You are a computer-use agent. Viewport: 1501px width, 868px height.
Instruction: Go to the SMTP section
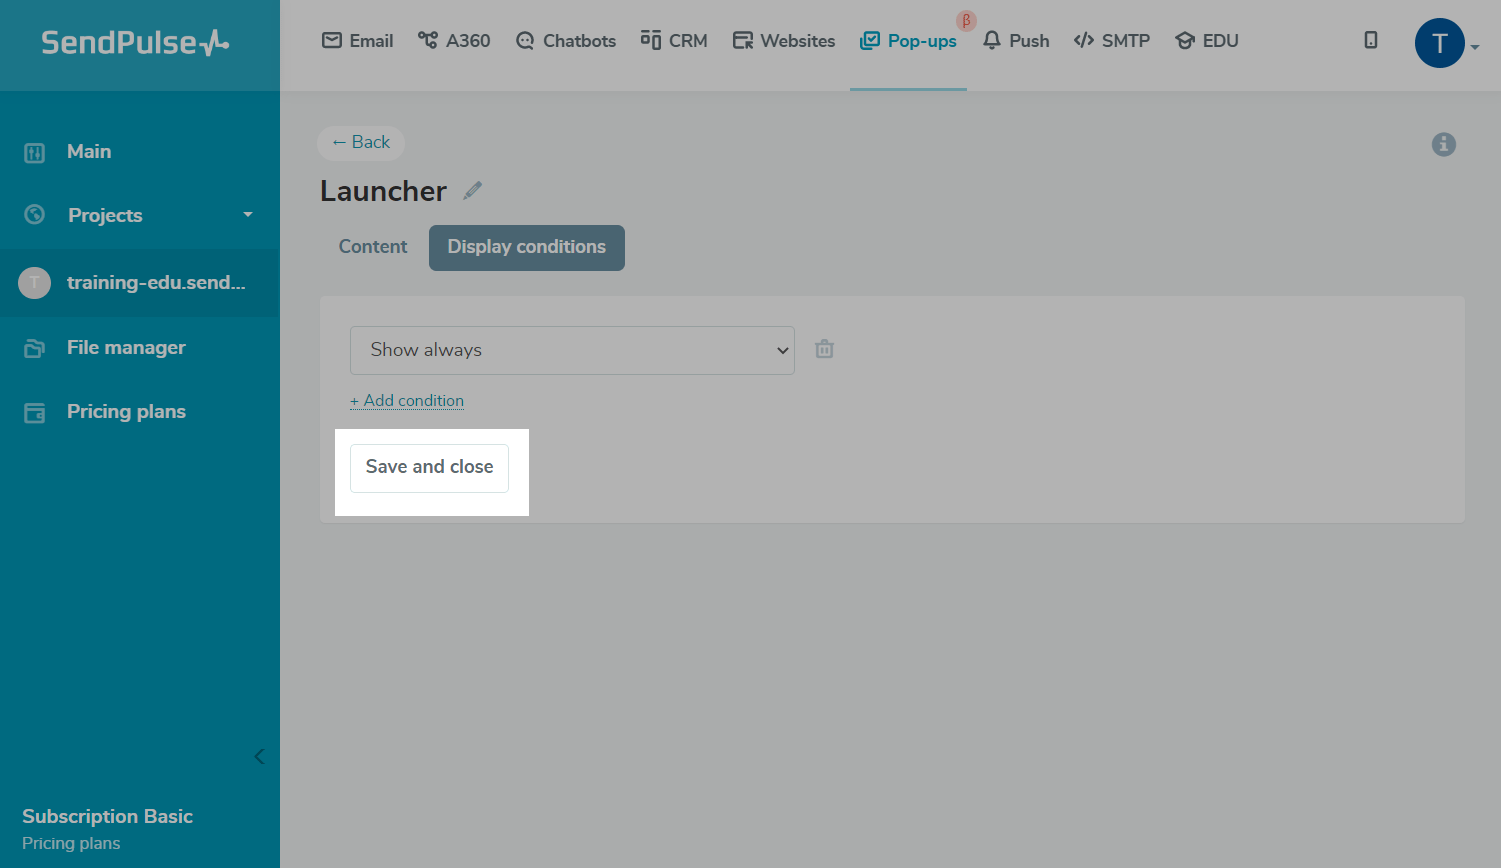[x=1112, y=41]
